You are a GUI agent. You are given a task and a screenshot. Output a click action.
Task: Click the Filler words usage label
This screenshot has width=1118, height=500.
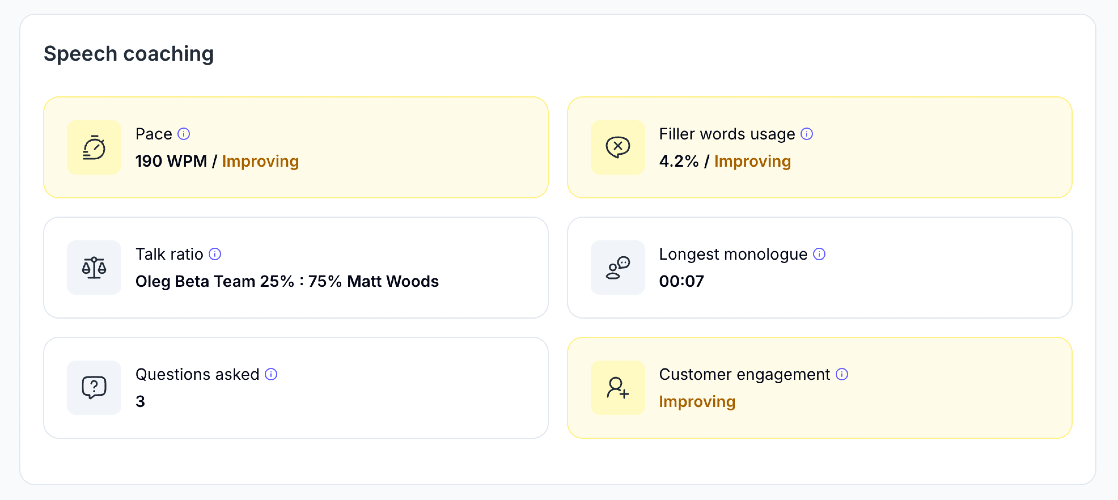coord(727,133)
